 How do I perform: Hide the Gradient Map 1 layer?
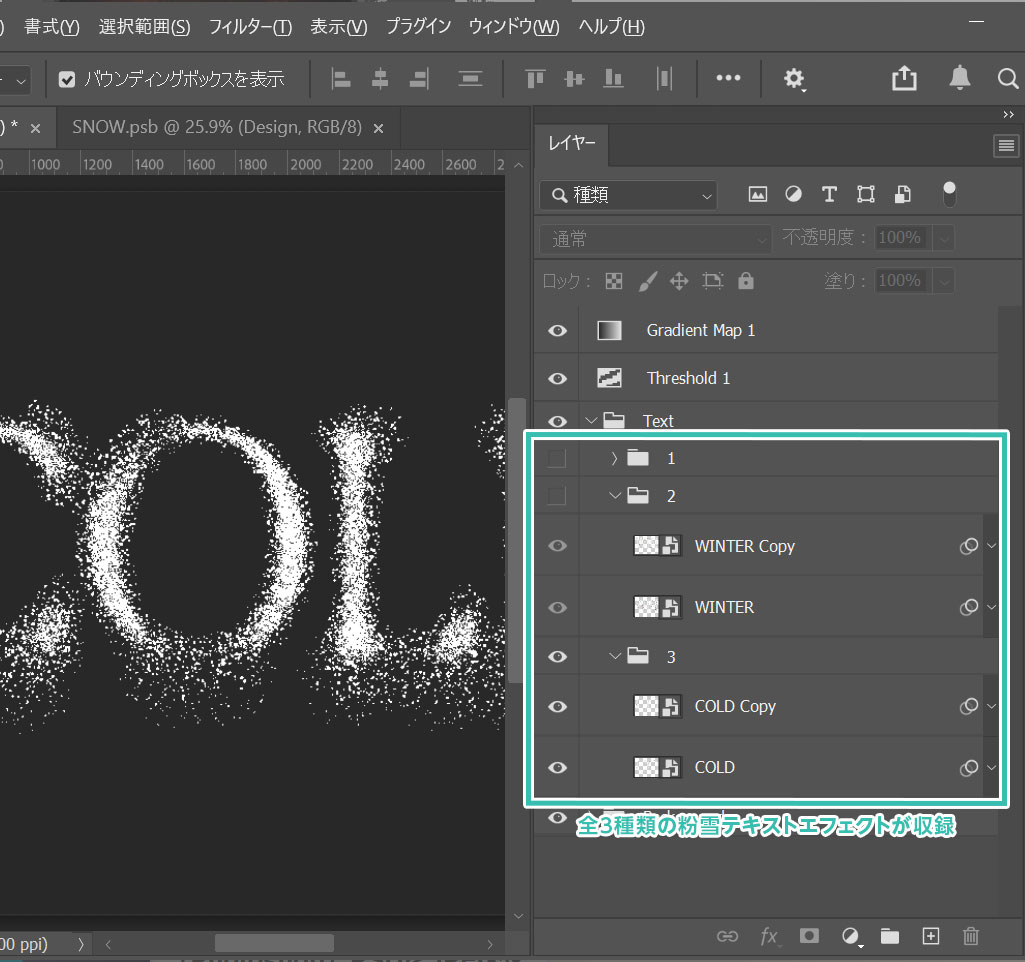pyautogui.click(x=558, y=331)
